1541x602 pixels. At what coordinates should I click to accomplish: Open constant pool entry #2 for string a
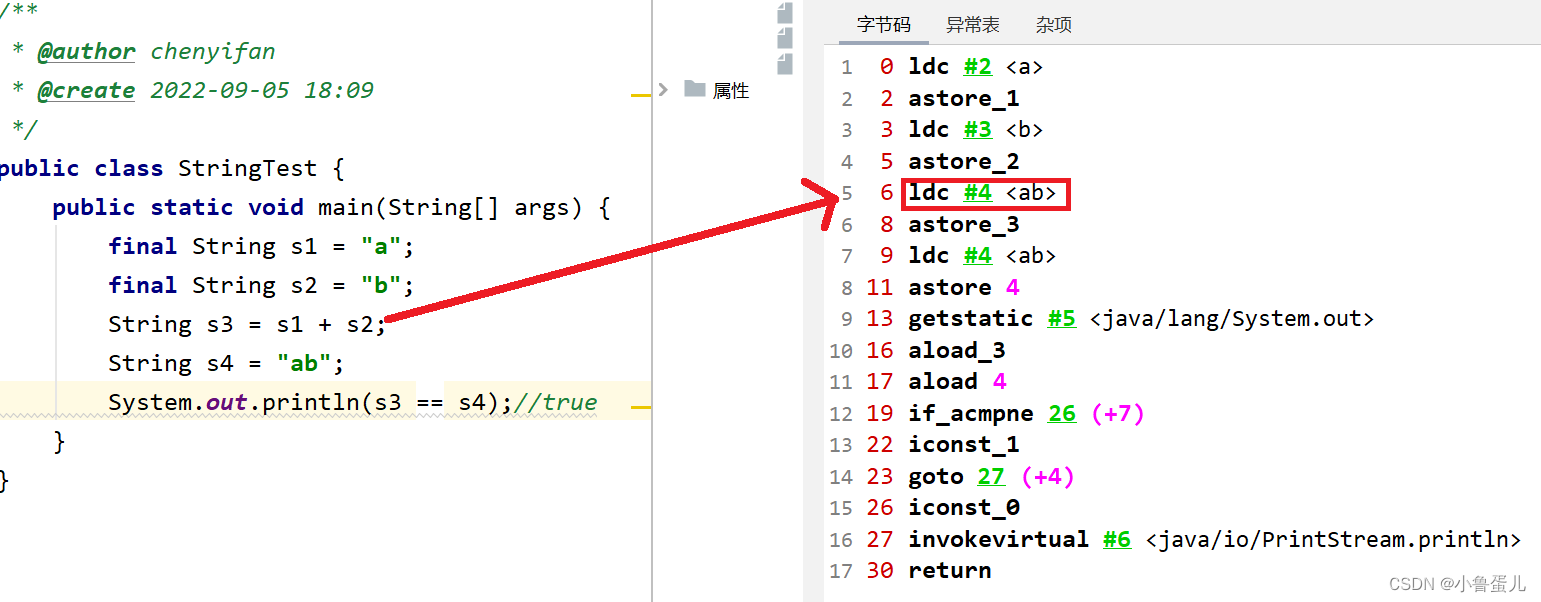pyautogui.click(x=977, y=66)
